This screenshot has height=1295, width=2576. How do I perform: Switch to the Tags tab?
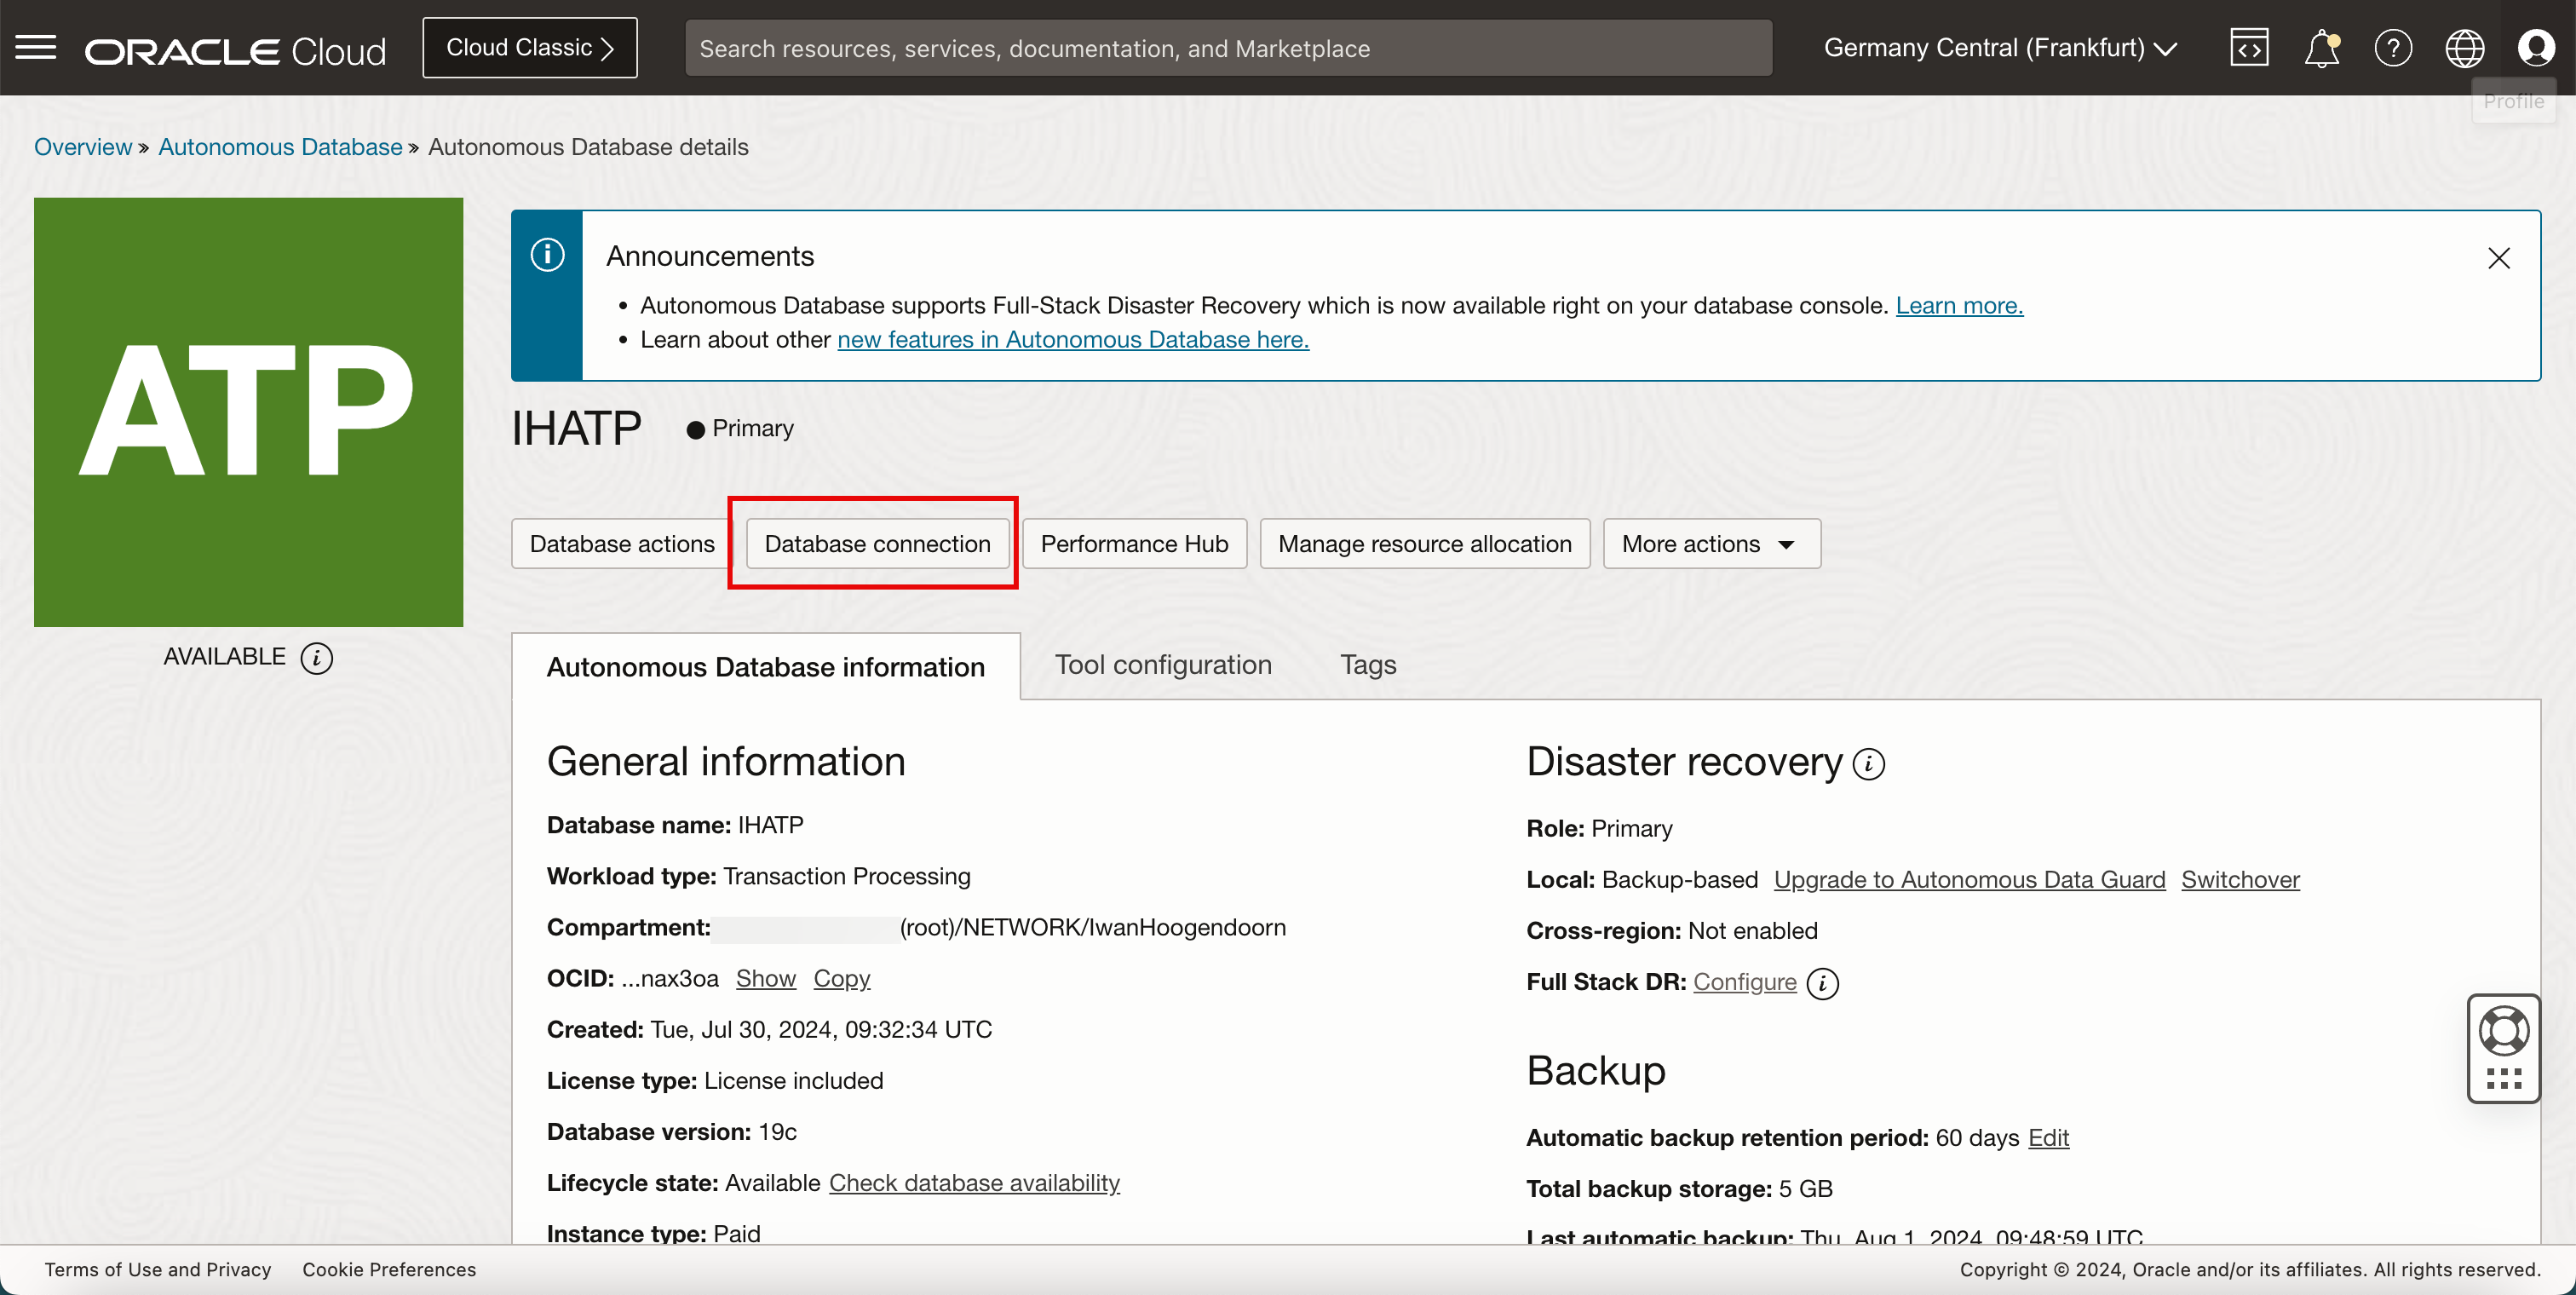point(1367,665)
